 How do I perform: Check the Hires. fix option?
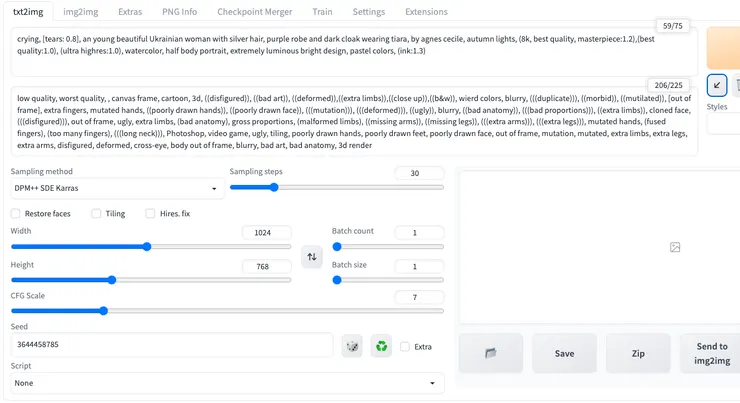tap(151, 213)
